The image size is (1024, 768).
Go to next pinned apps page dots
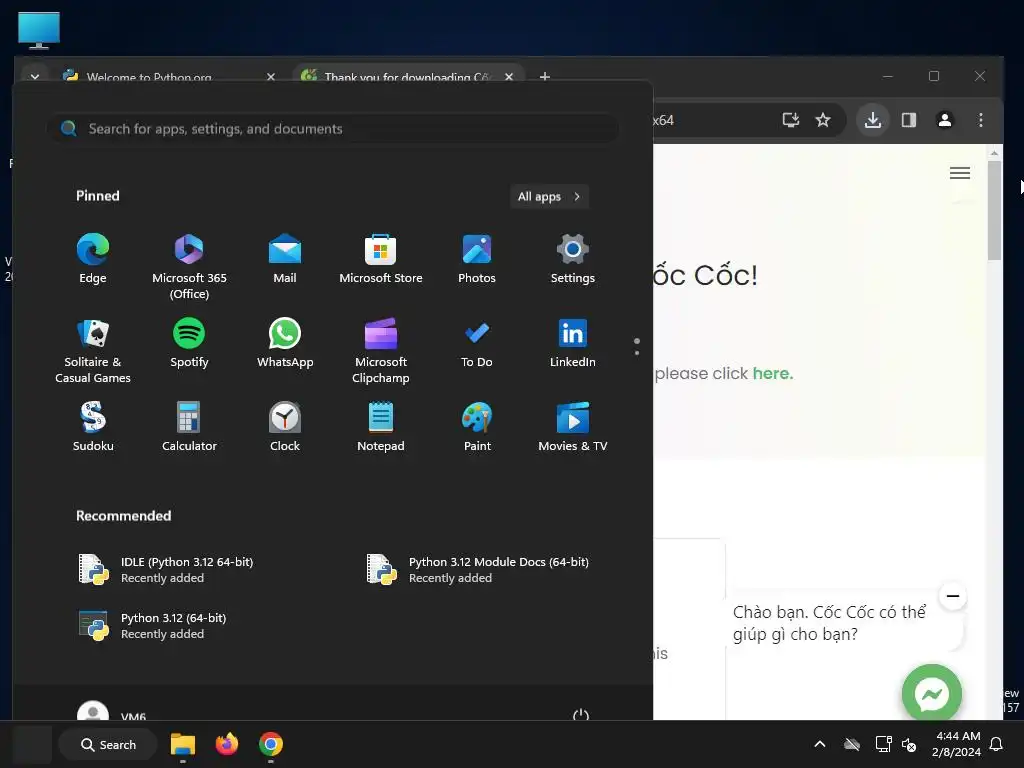coord(637,347)
